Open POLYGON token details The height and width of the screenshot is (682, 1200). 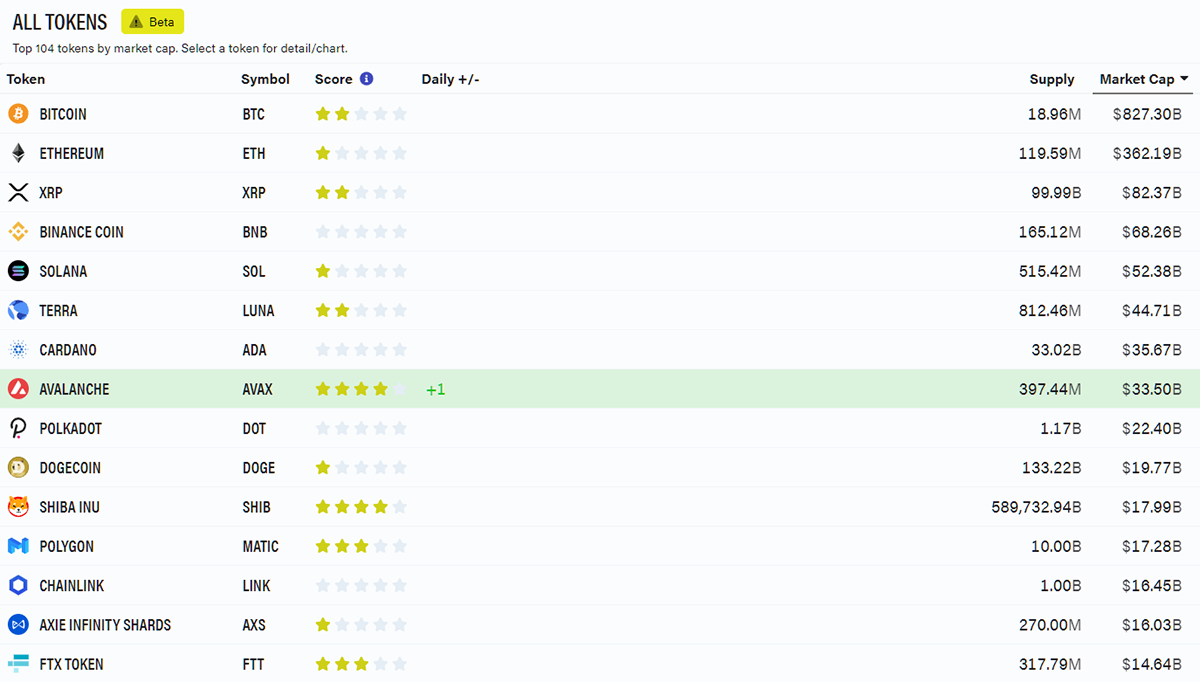click(x=67, y=547)
